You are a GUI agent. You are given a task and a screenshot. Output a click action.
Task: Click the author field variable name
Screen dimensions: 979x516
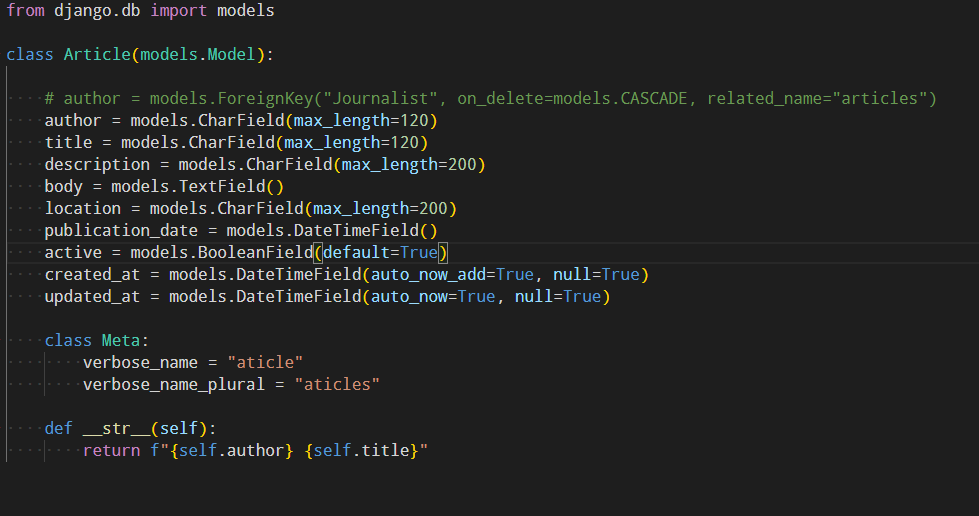click(x=72, y=120)
